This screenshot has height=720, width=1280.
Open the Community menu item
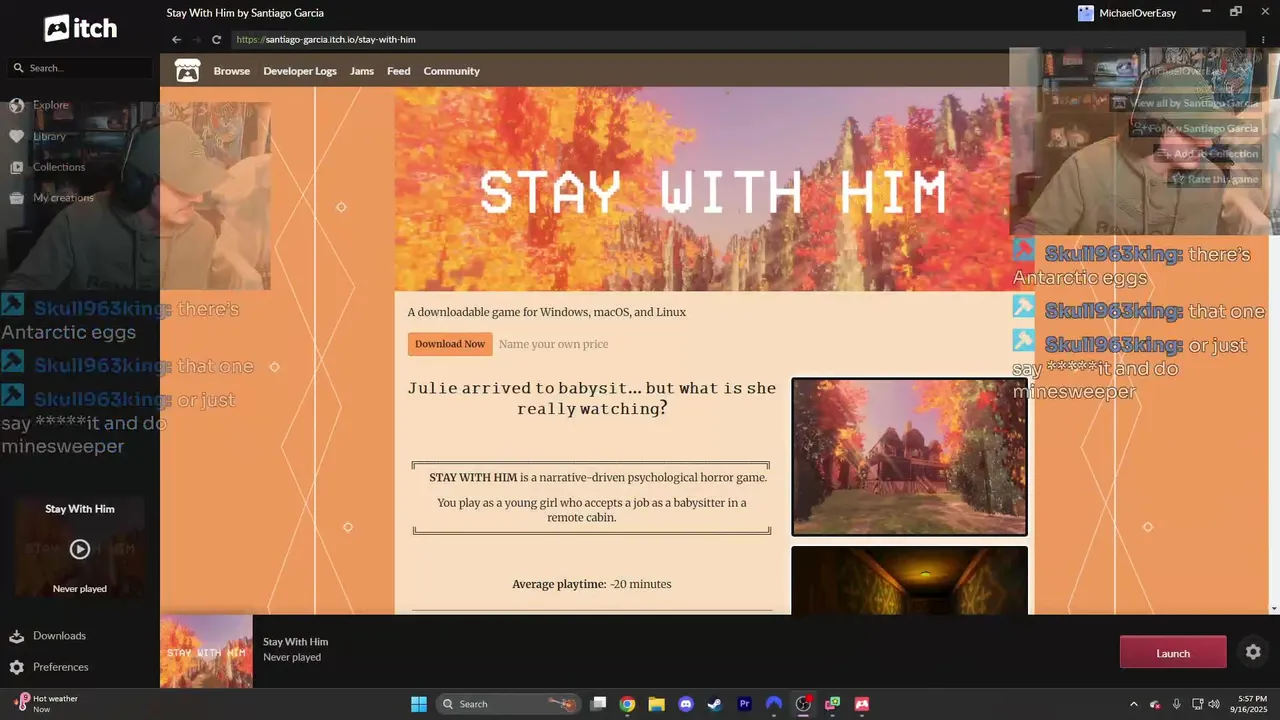tap(451, 71)
